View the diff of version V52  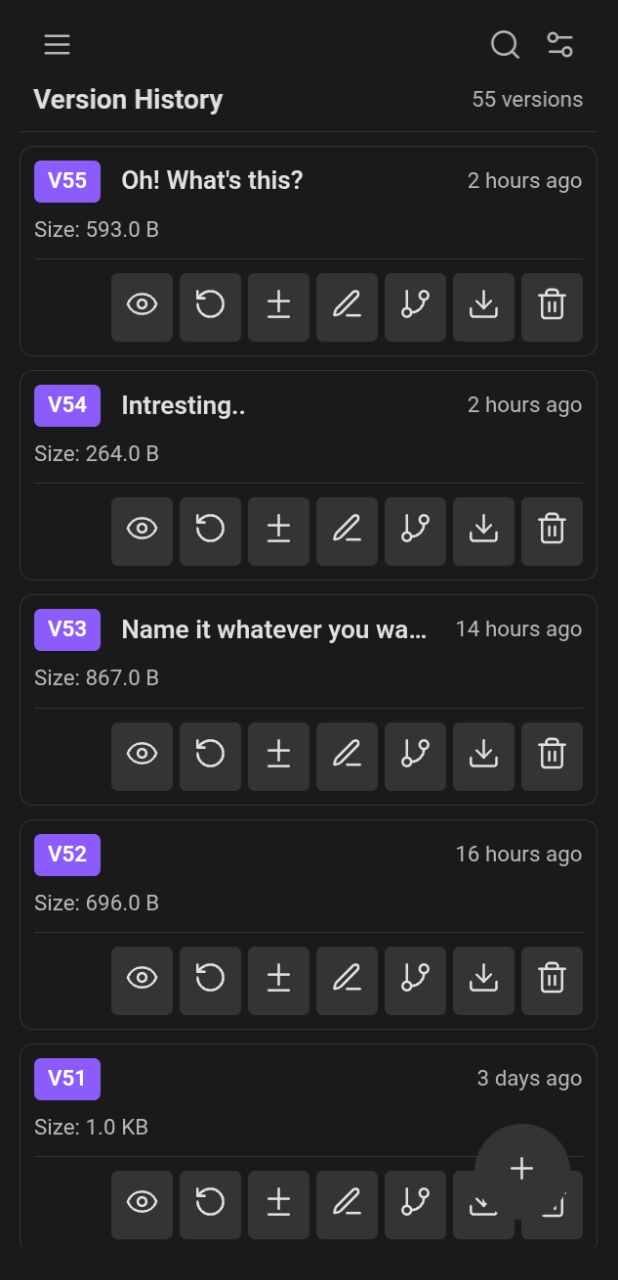(278, 980)
